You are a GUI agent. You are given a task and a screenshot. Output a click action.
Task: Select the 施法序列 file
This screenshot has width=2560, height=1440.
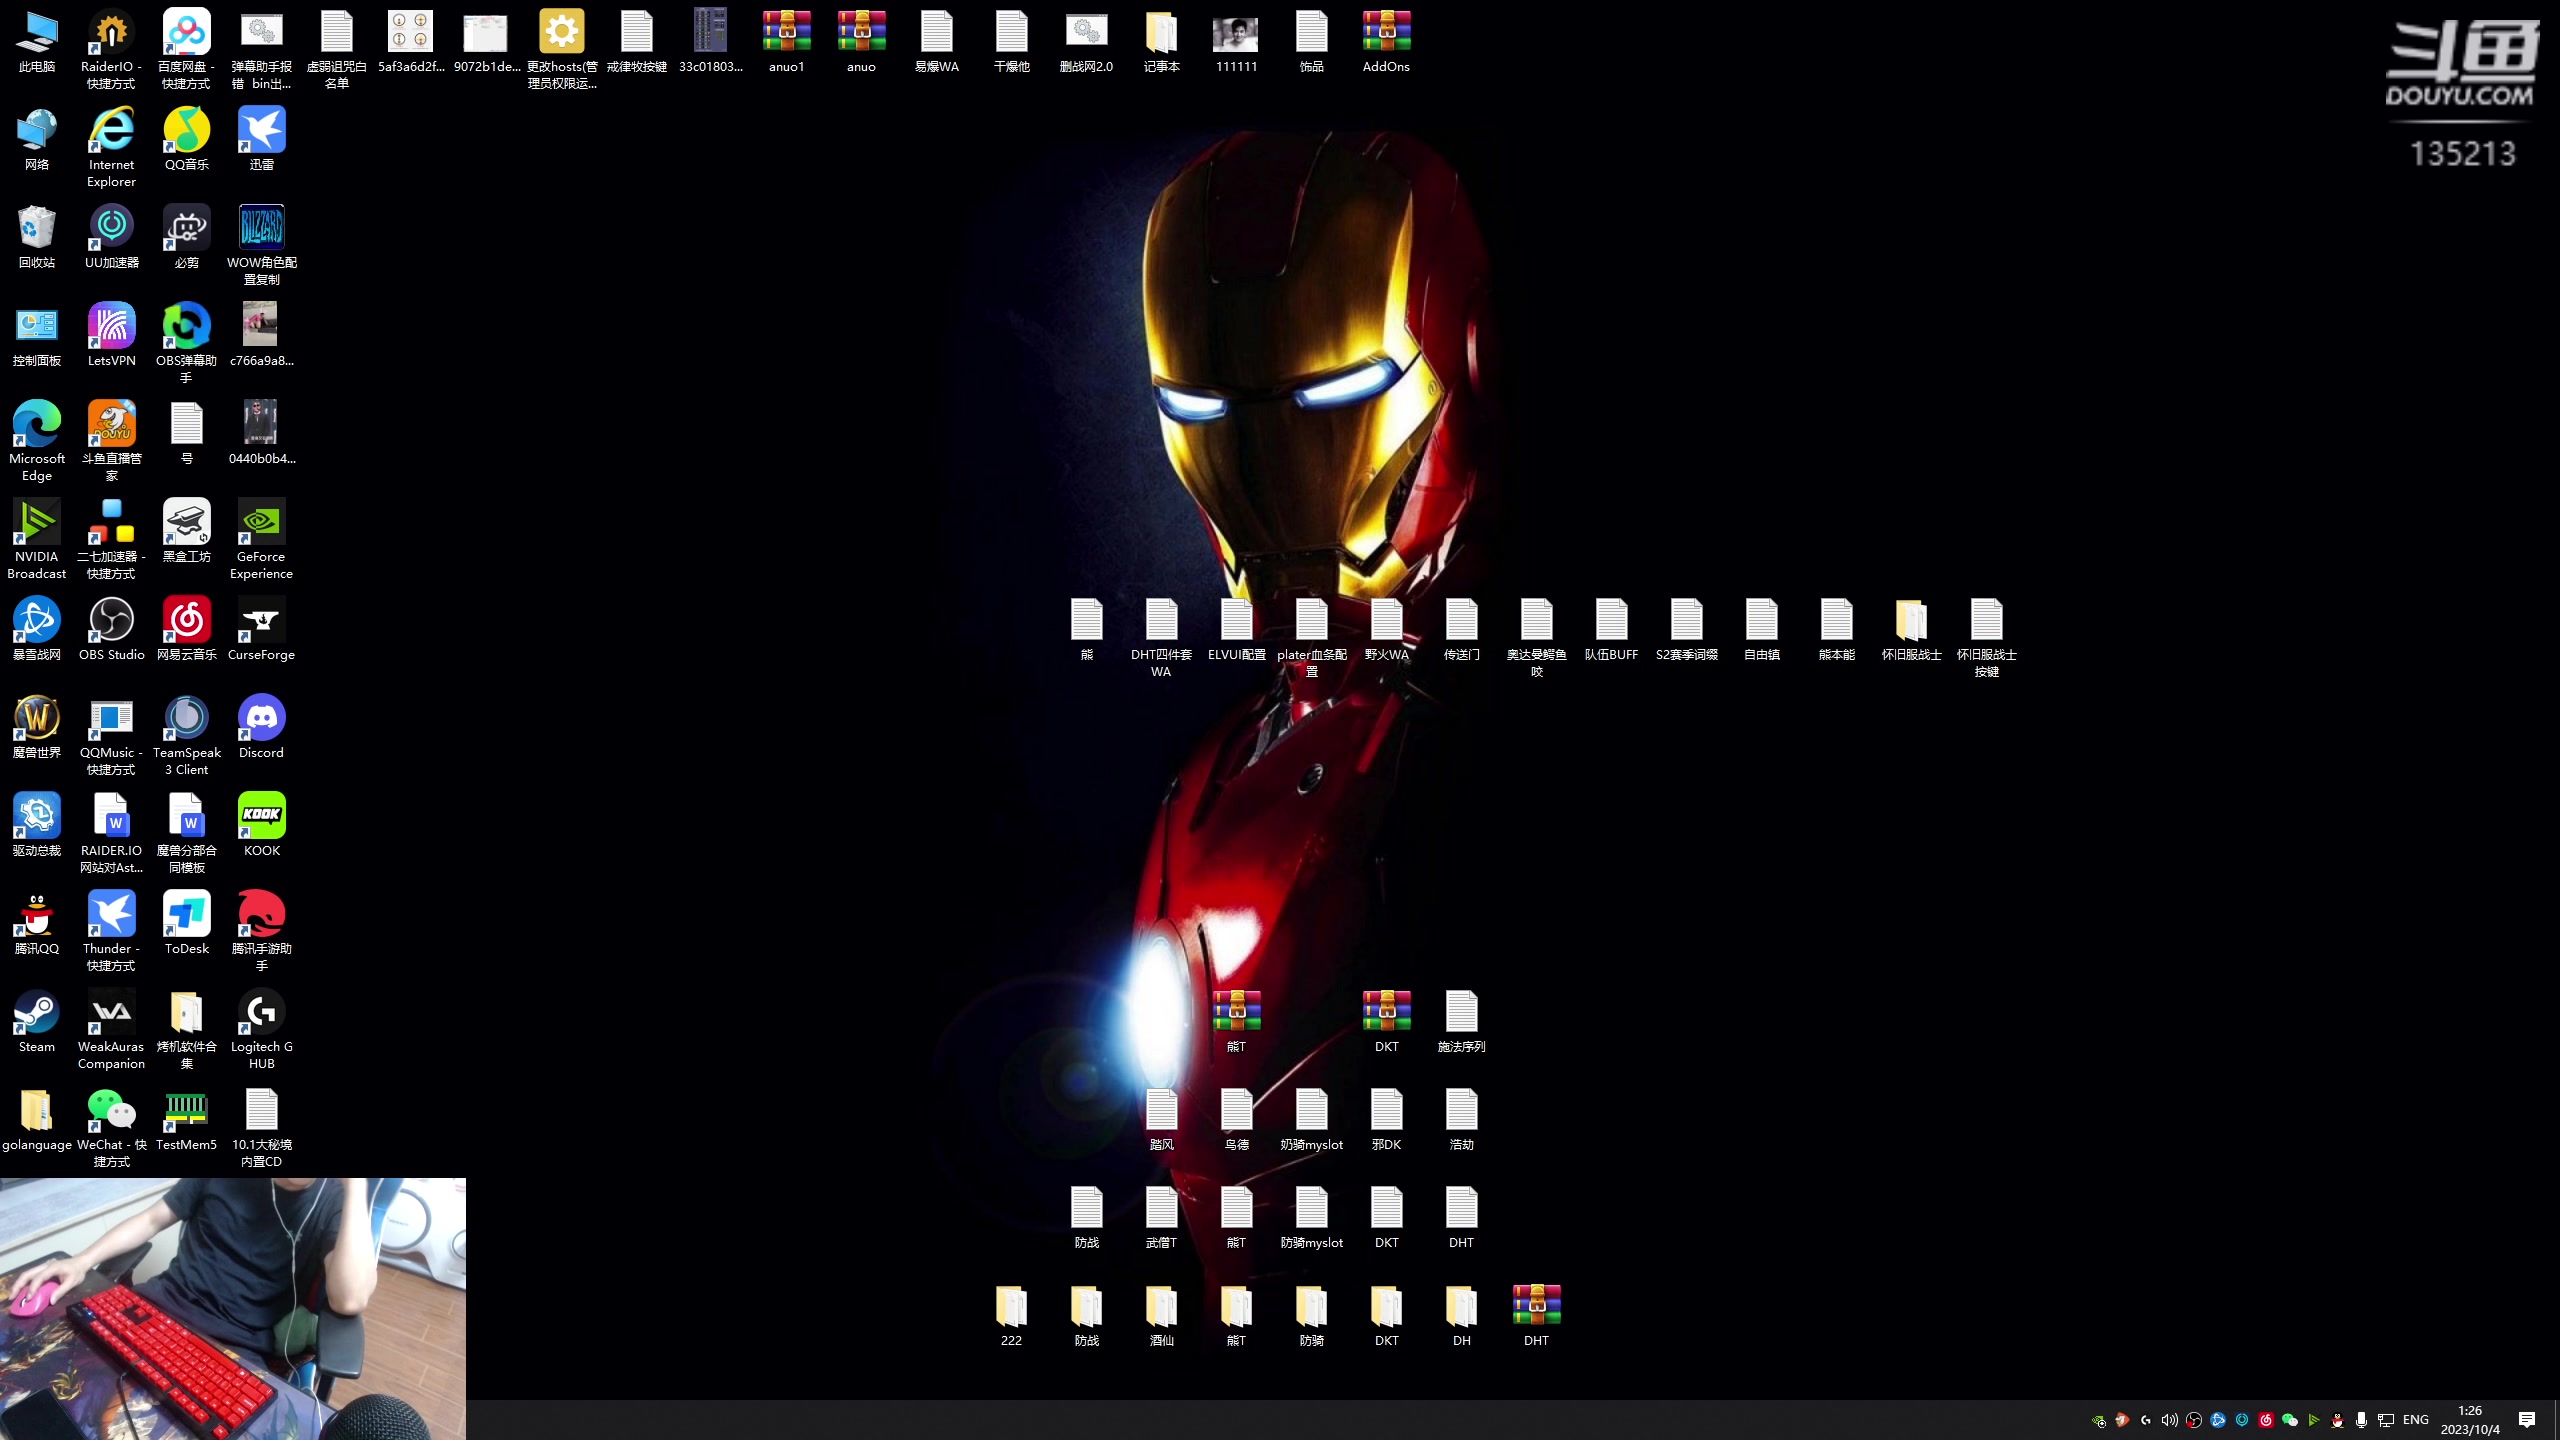click(1461, 1023)
